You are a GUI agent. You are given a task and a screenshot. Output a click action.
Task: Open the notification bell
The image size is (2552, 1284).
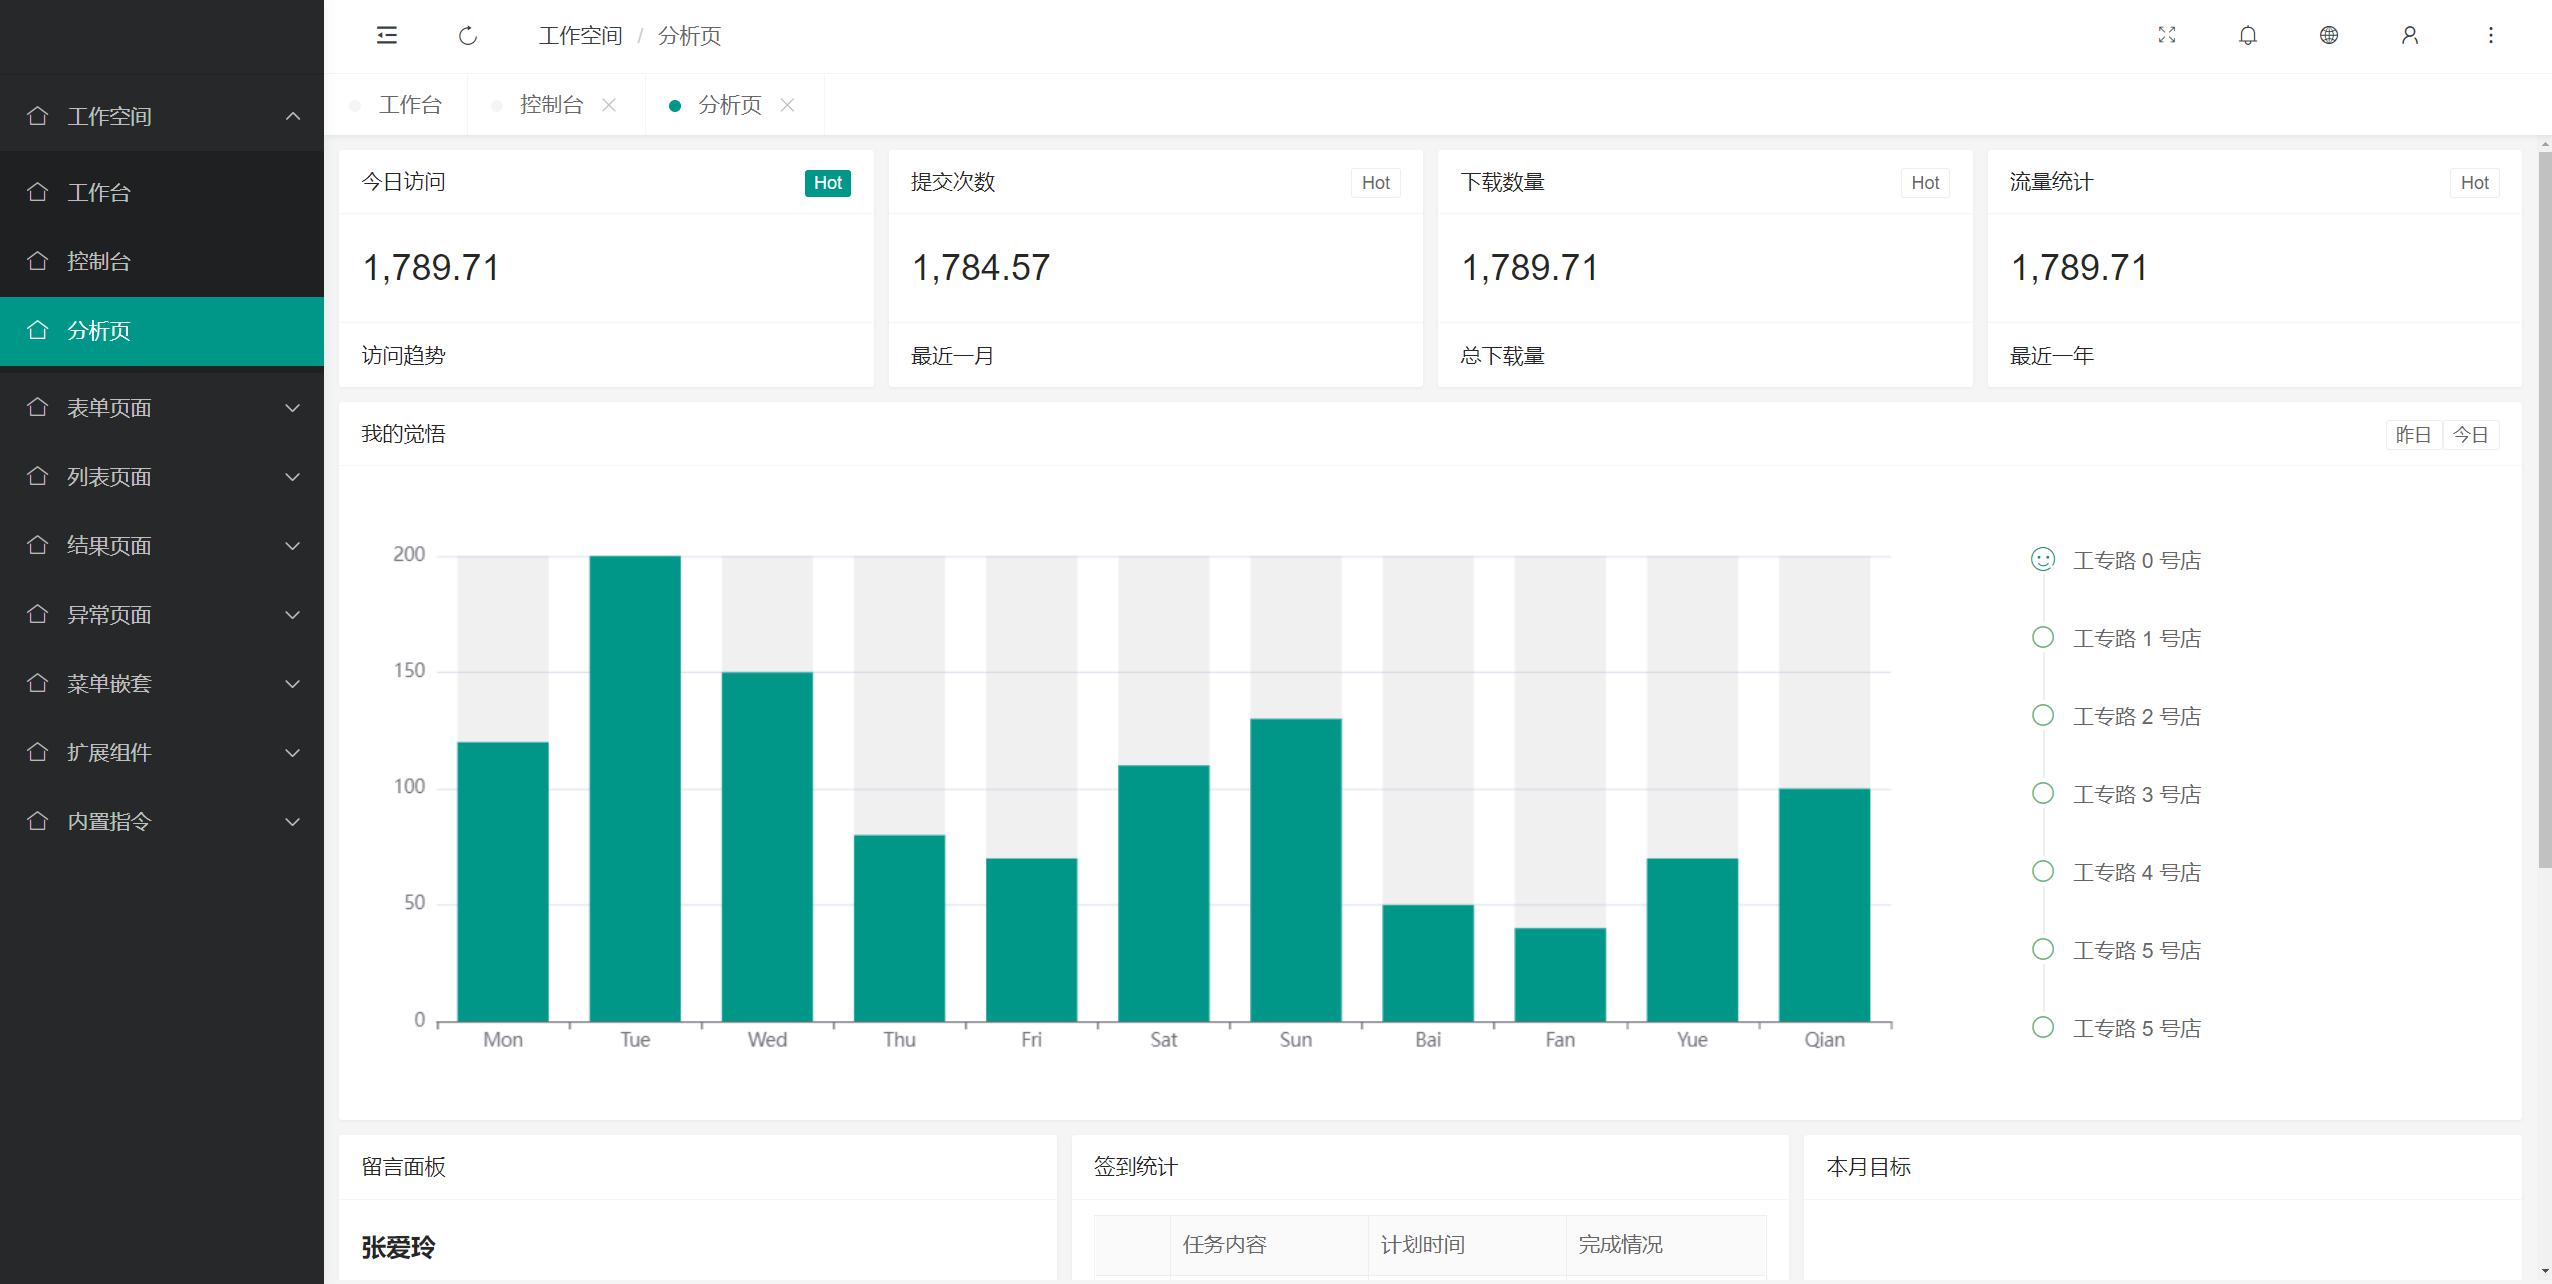coord(2248,36)
